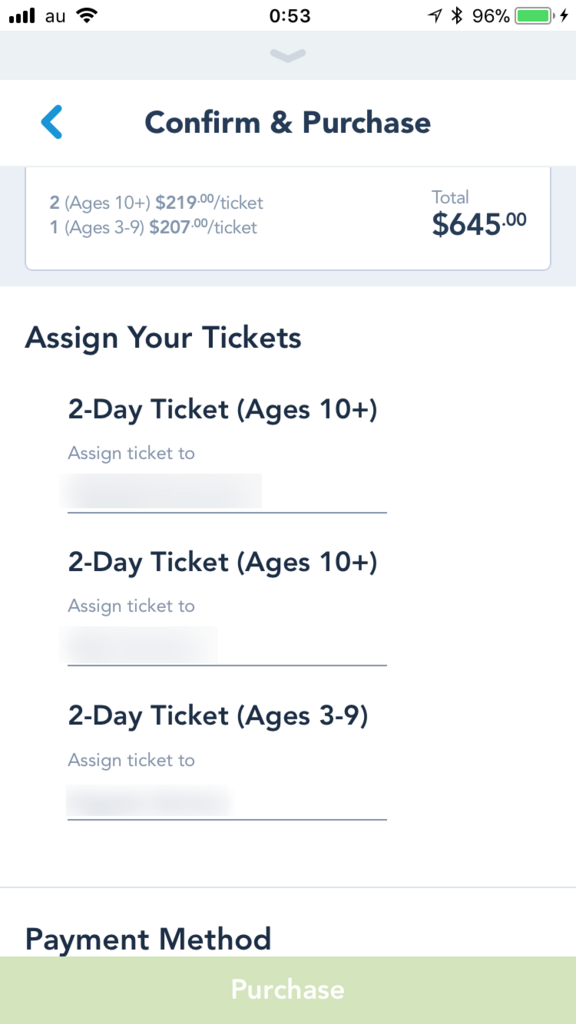
Task: Tap the location services arrow icon
Action: 435,16
